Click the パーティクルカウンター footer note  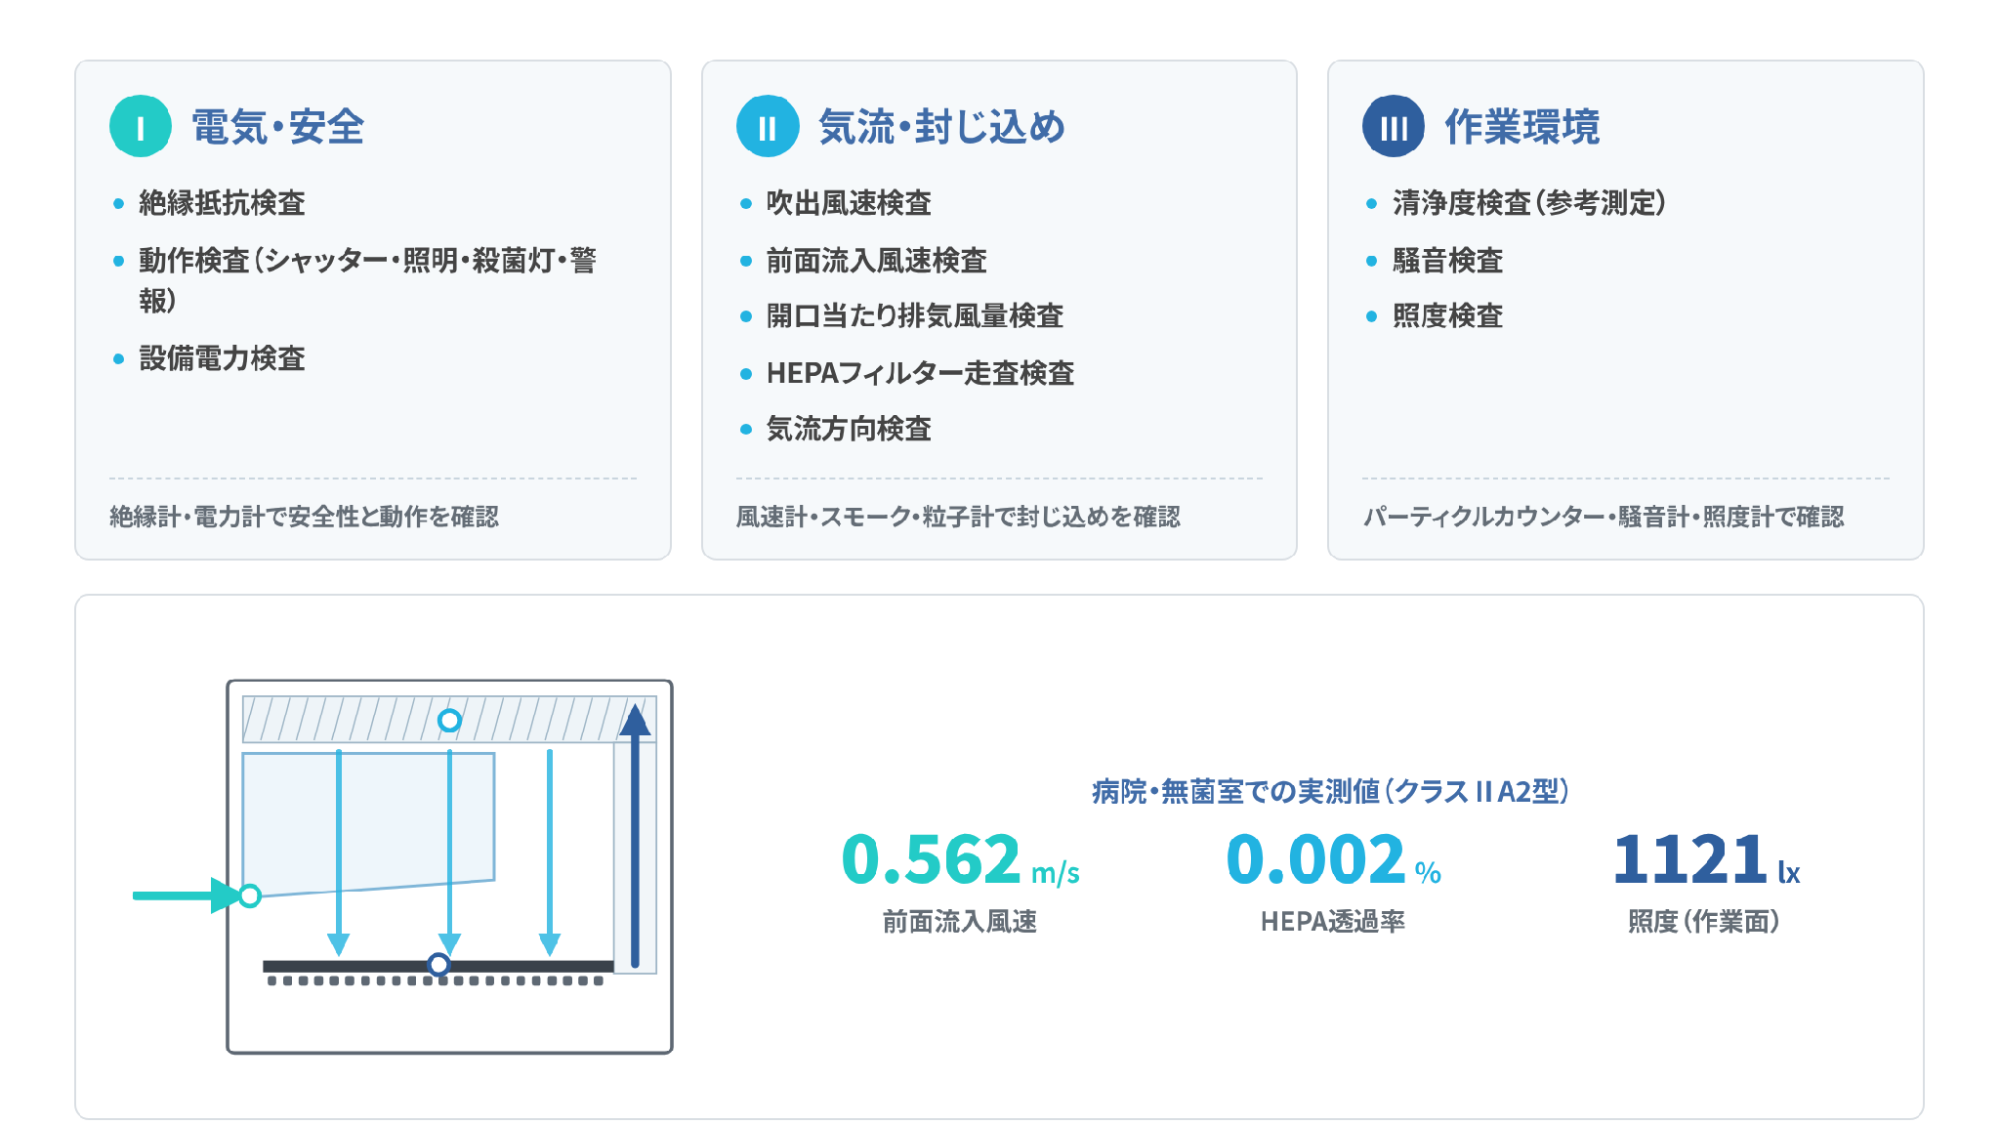[x=1604, y=517]
